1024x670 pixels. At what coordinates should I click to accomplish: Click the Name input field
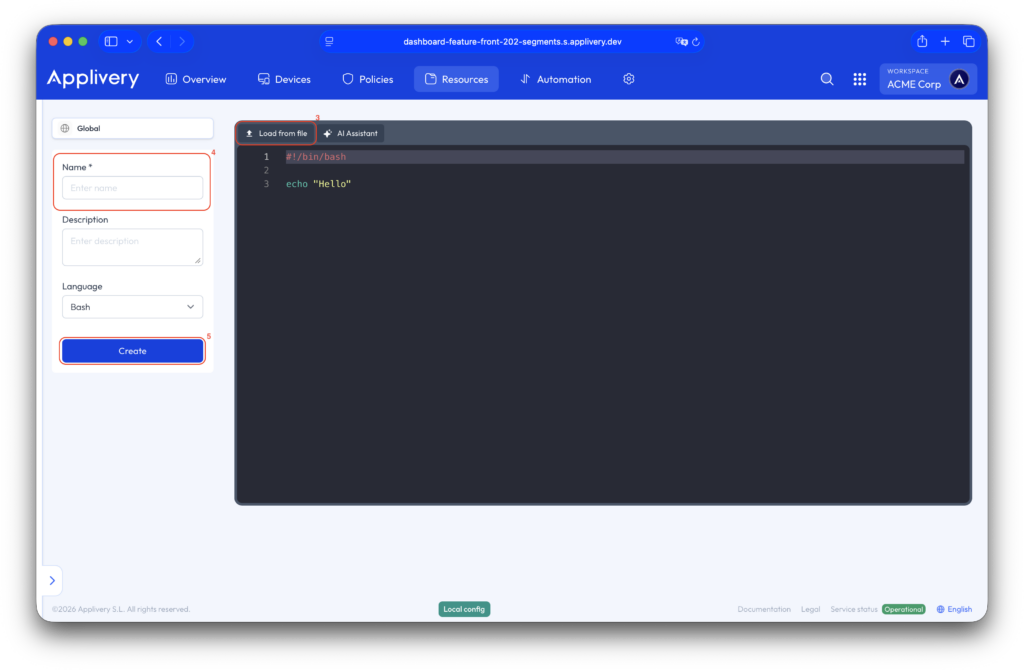click(132, 187)
